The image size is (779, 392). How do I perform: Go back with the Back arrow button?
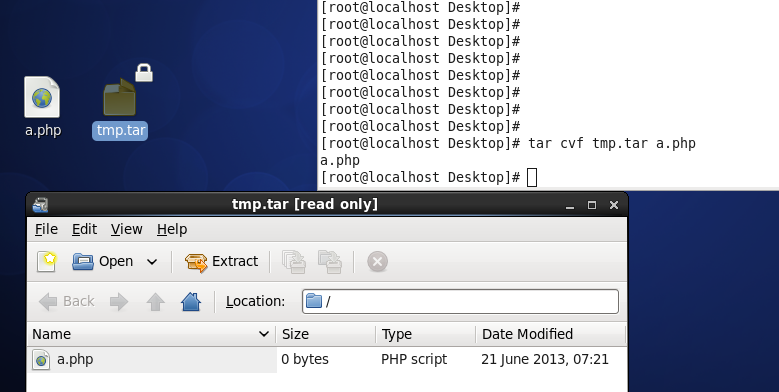pyautogui.click(x=66, y=302)
